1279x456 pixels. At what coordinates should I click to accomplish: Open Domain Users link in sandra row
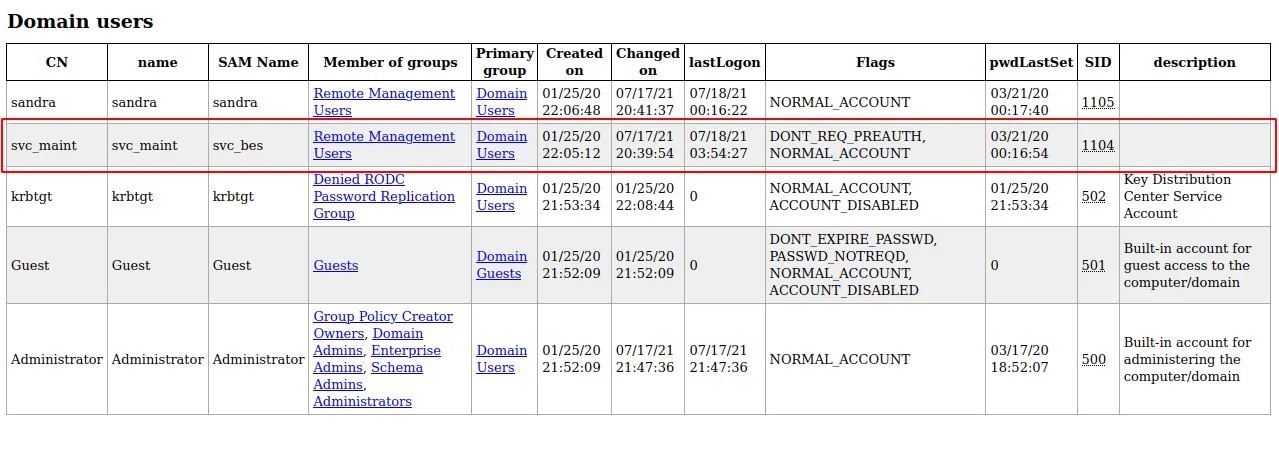tap(501, 94)
